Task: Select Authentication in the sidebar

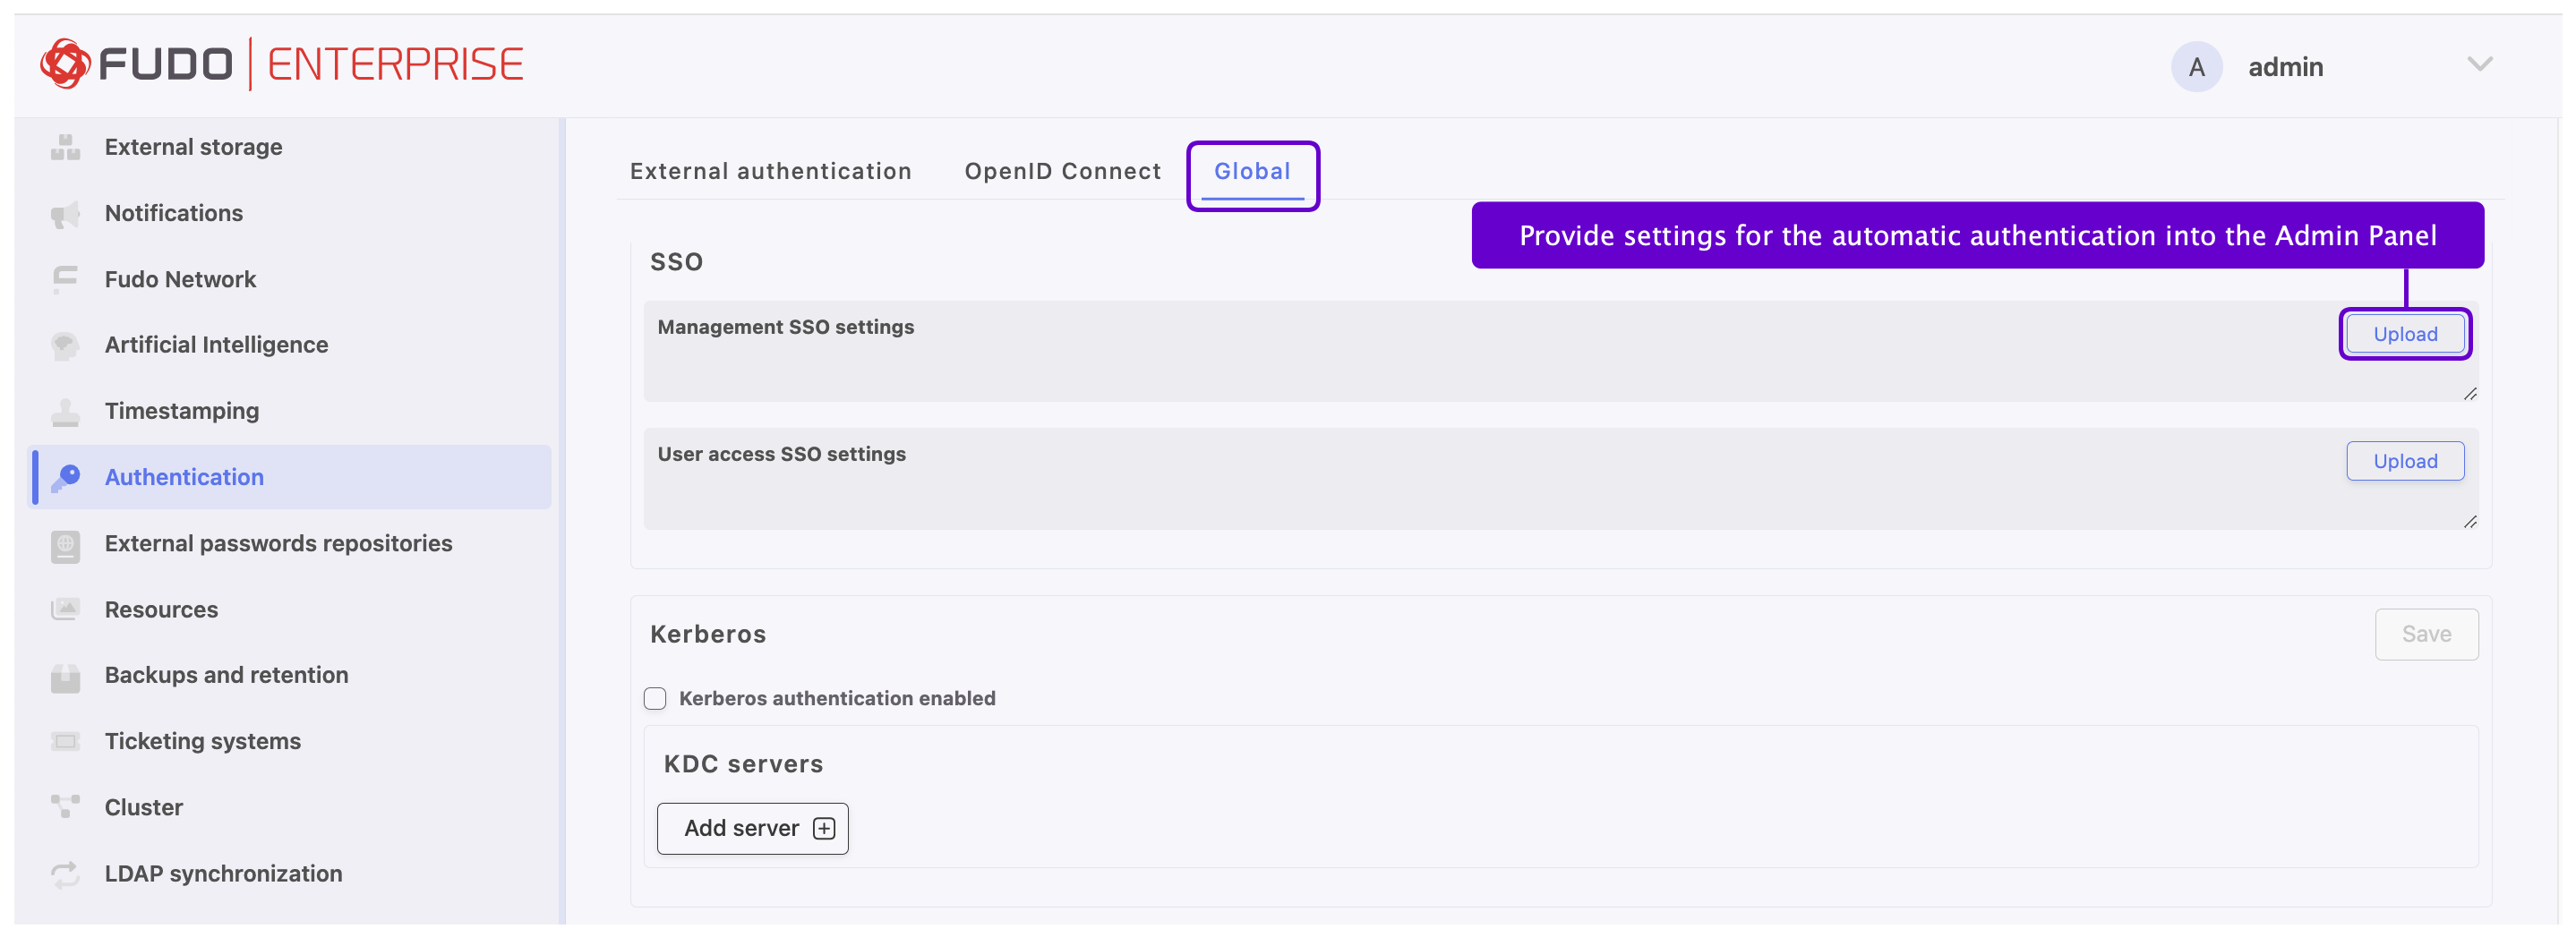Action: pos(290,478)
